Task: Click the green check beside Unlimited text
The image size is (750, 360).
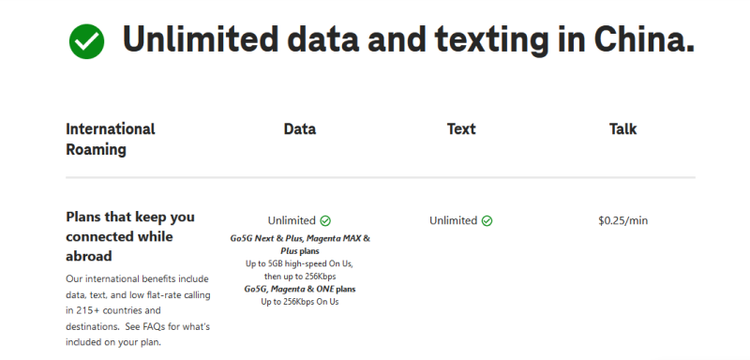Action: [487, 221]
